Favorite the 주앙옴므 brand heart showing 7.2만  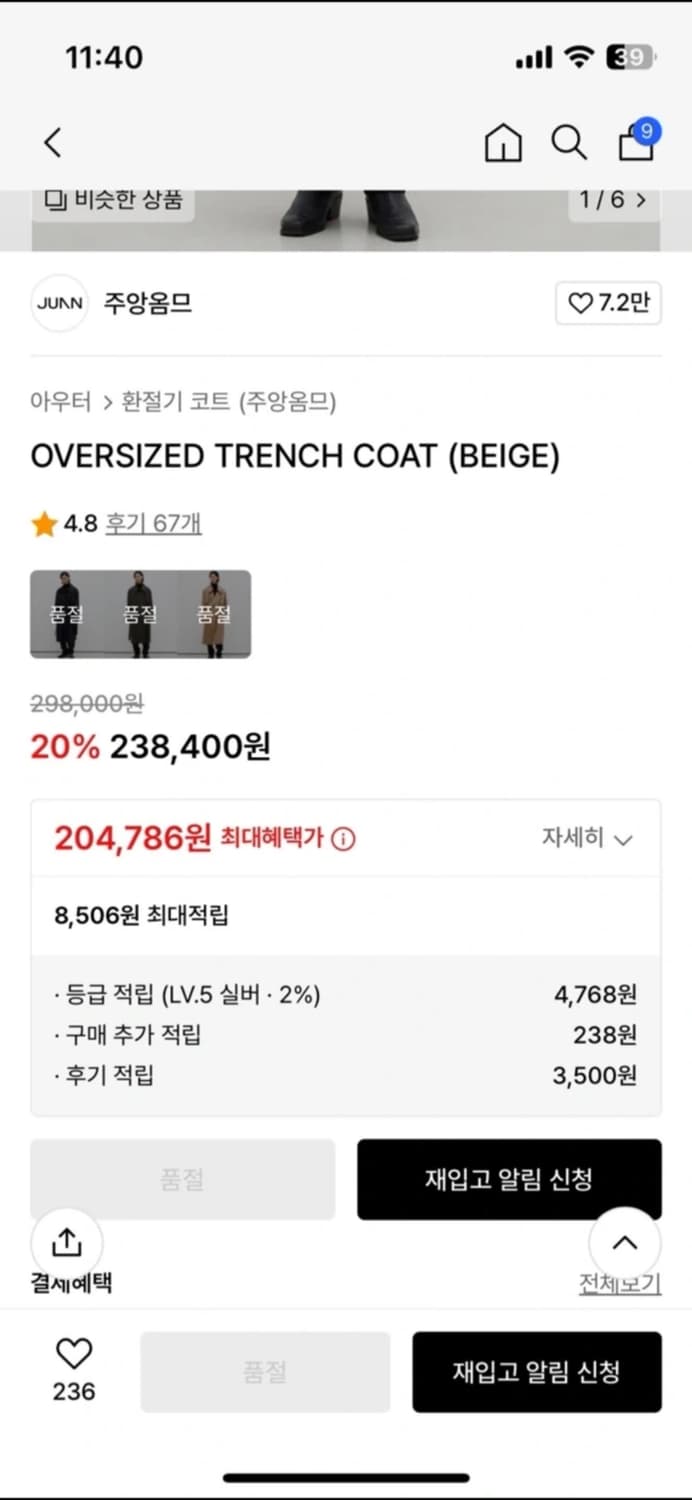click(608, 303)
